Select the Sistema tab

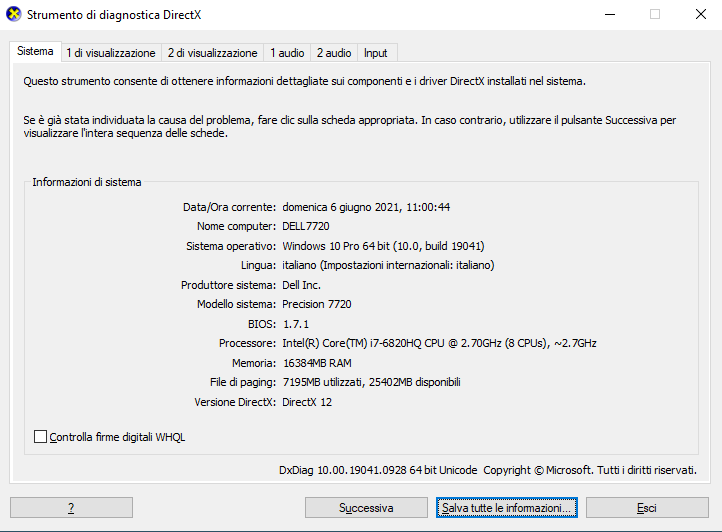coord(35,51)
